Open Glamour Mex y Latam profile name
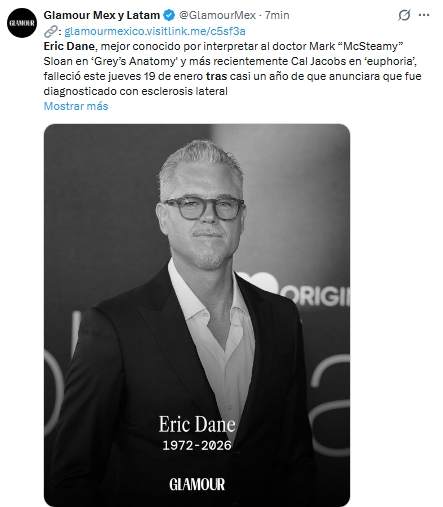The image size is (443, 507). pos(102,15)
